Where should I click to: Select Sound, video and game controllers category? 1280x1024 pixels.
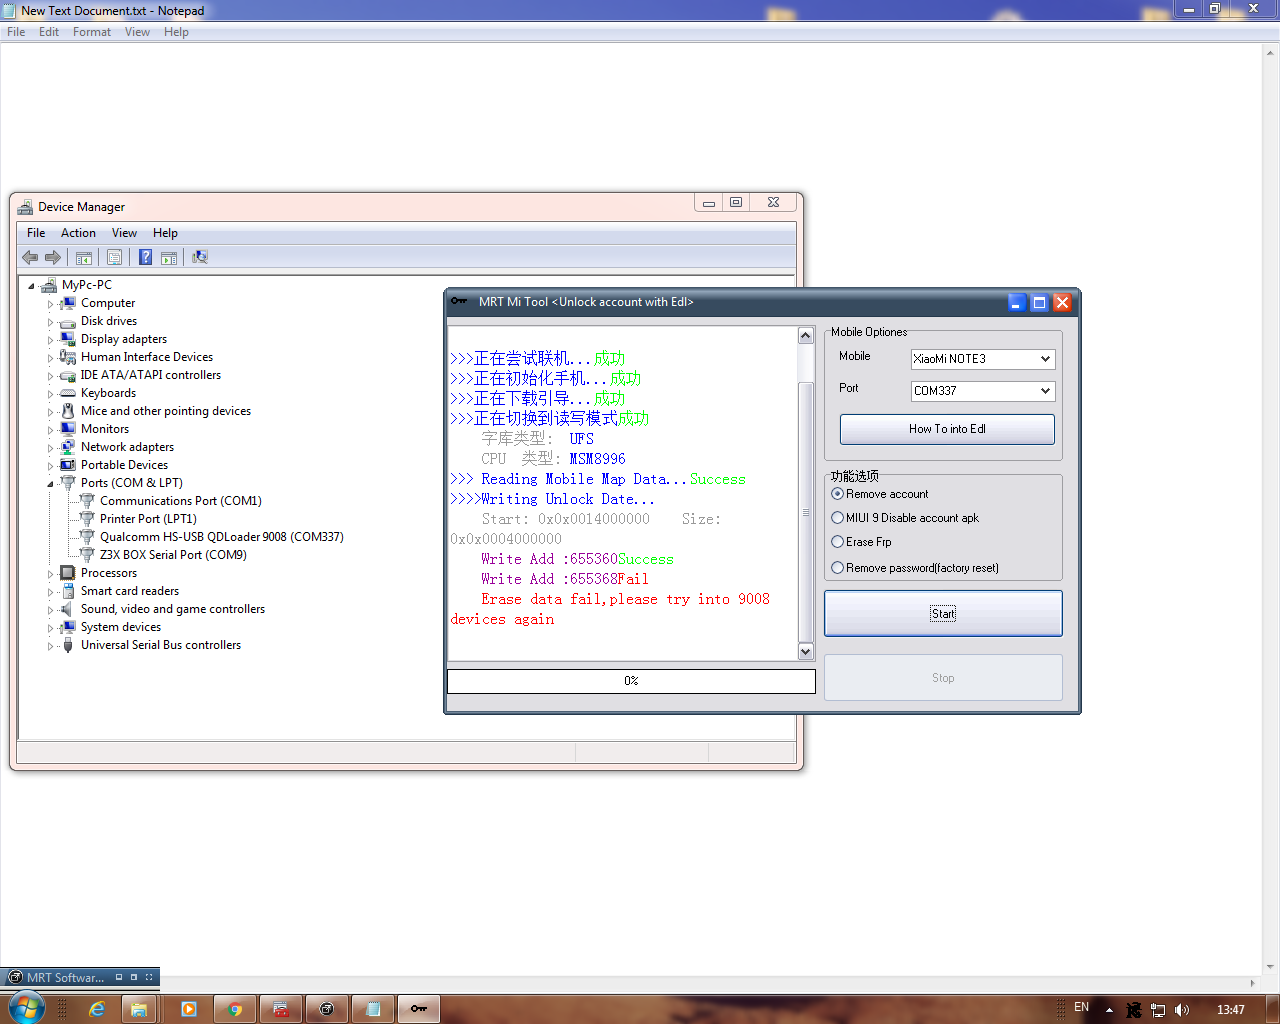pyautogui.click(x=173, y=609)
